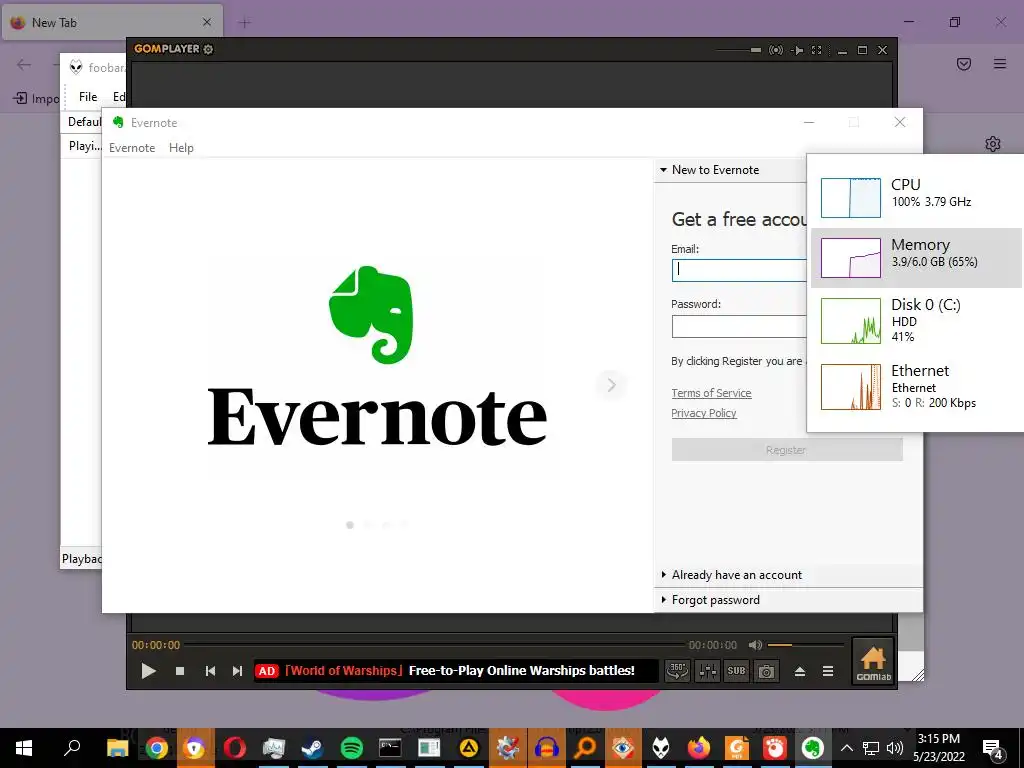Screen dimensions: 1024x768
Task: Click the eject/open file icon in GOM Player
Action: click(800, 671)
